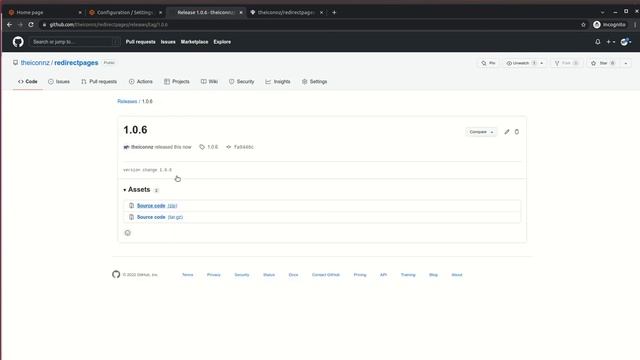Open footer Pricing link
640x360 pixels.
(360, 275)
